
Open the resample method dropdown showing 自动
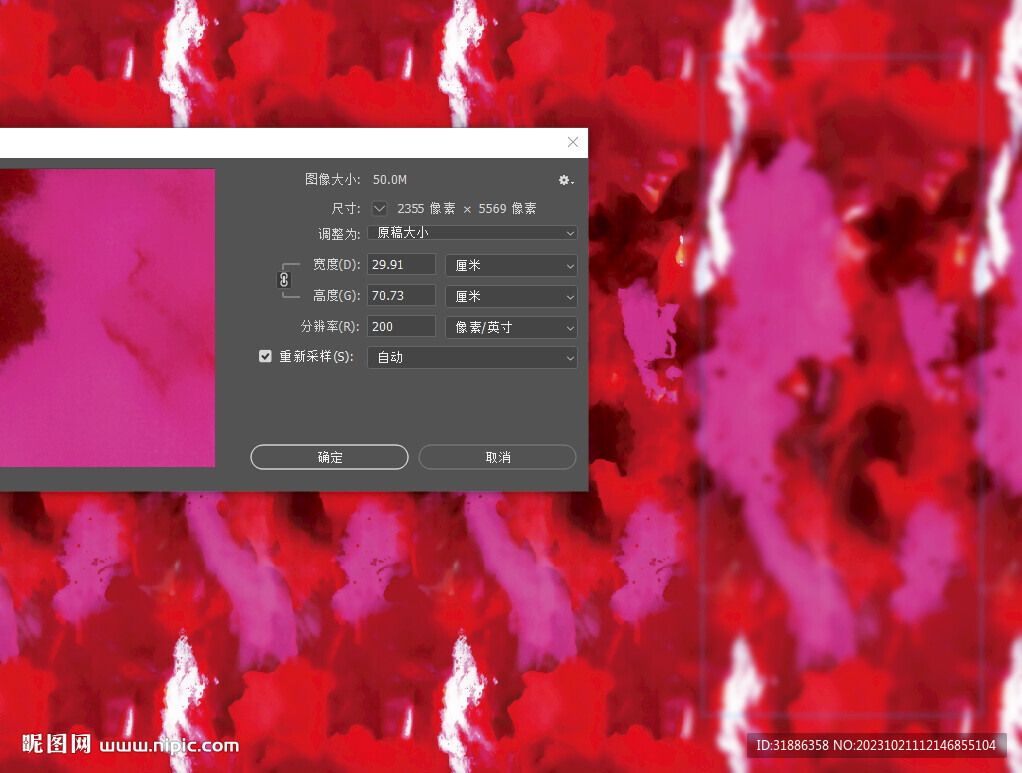click(x=471, y=357)
